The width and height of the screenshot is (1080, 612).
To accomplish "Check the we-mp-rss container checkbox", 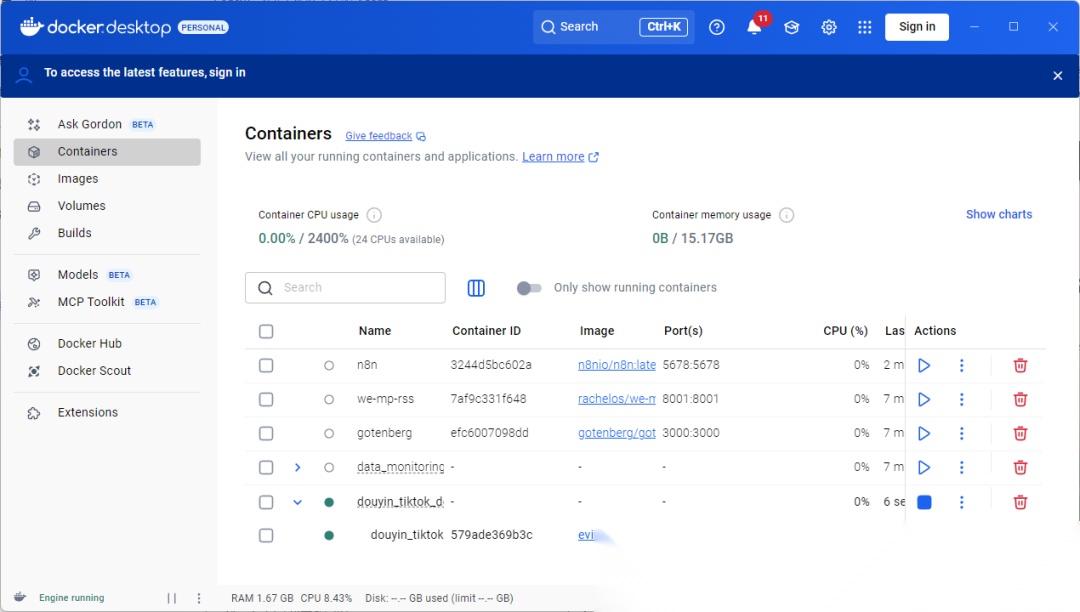I will [266, 399].
